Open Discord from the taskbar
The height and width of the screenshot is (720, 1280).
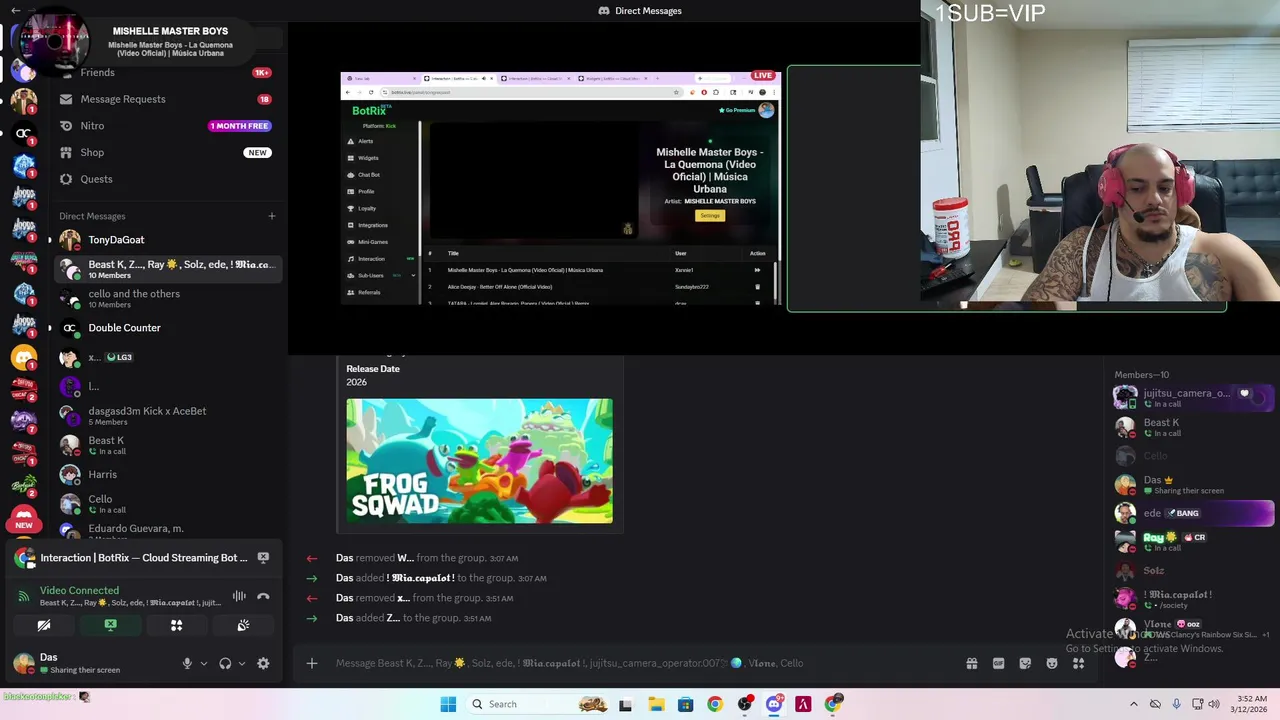(x=774, y=704)
